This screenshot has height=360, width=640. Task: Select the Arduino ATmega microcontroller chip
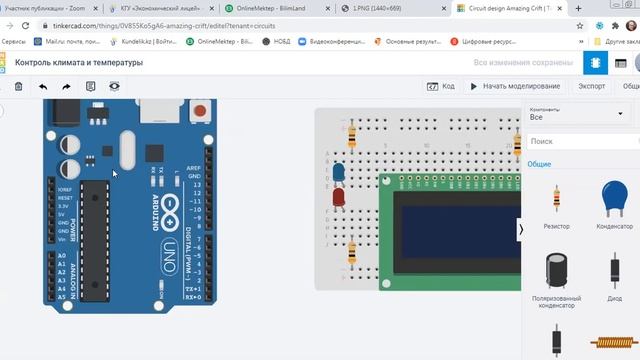click(x=95, y=241)
